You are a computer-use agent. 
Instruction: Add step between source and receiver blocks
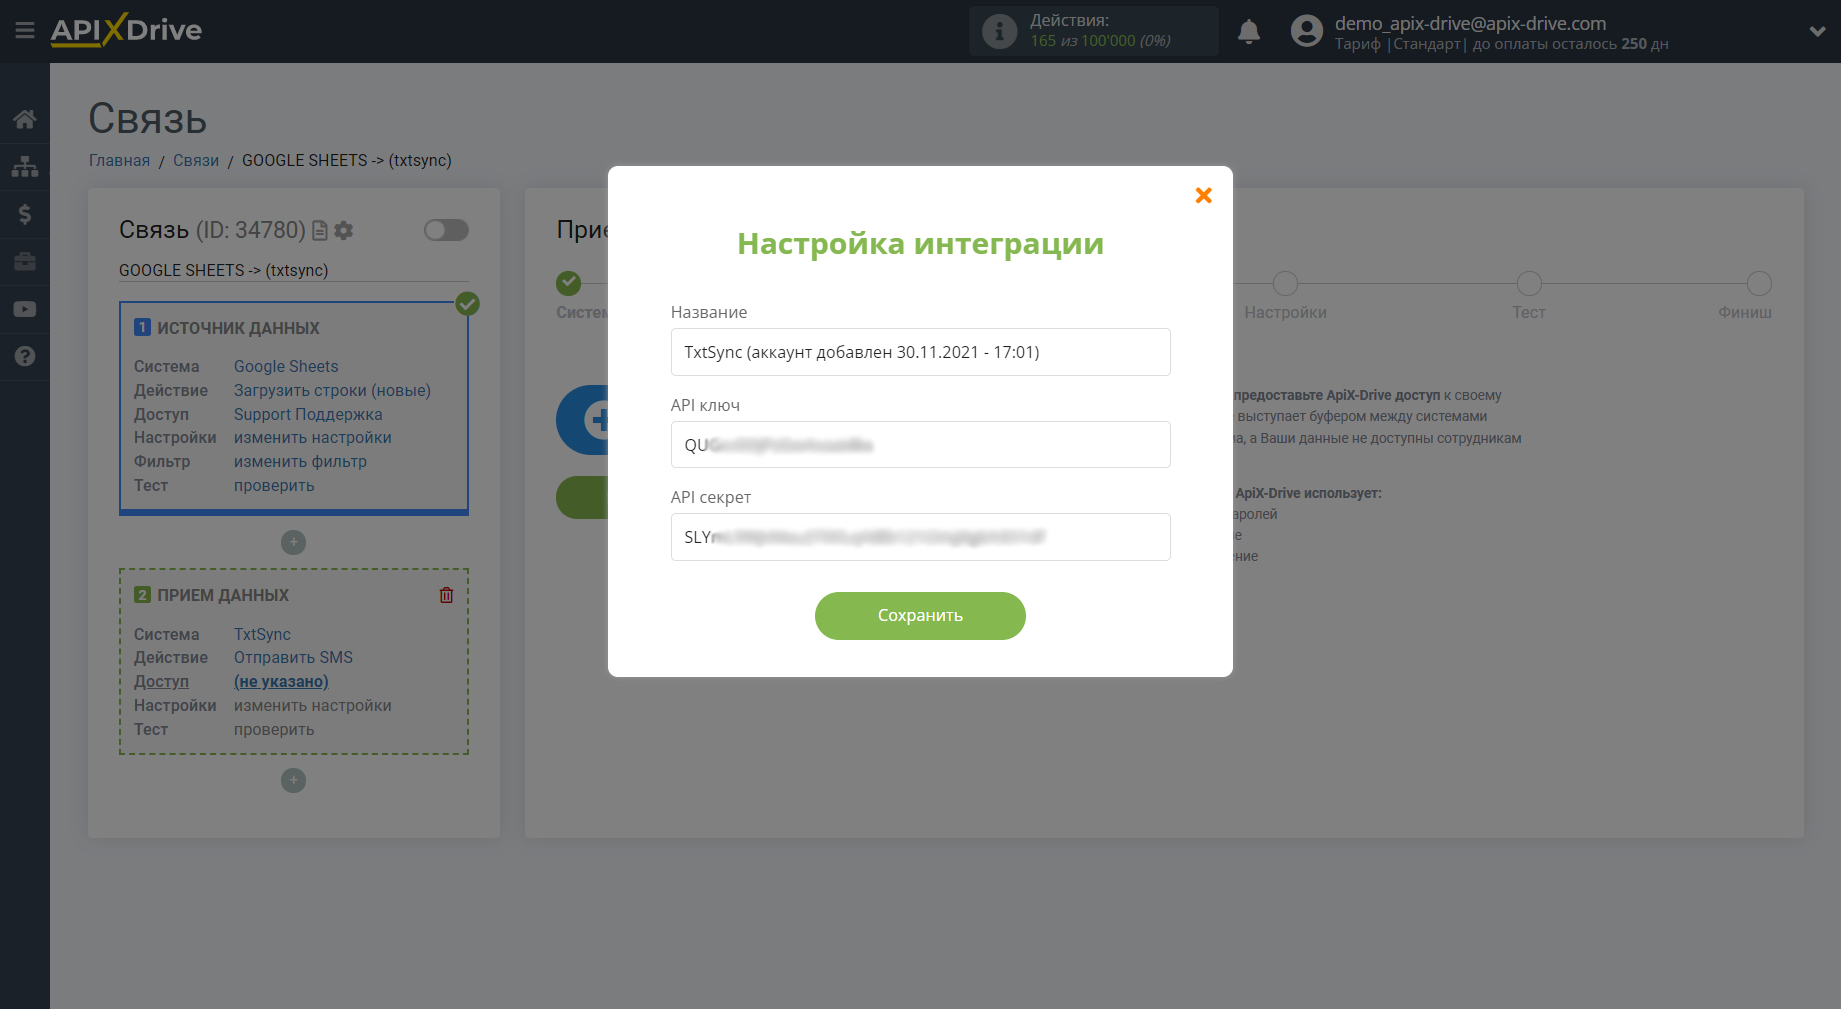tap(293, 542)
